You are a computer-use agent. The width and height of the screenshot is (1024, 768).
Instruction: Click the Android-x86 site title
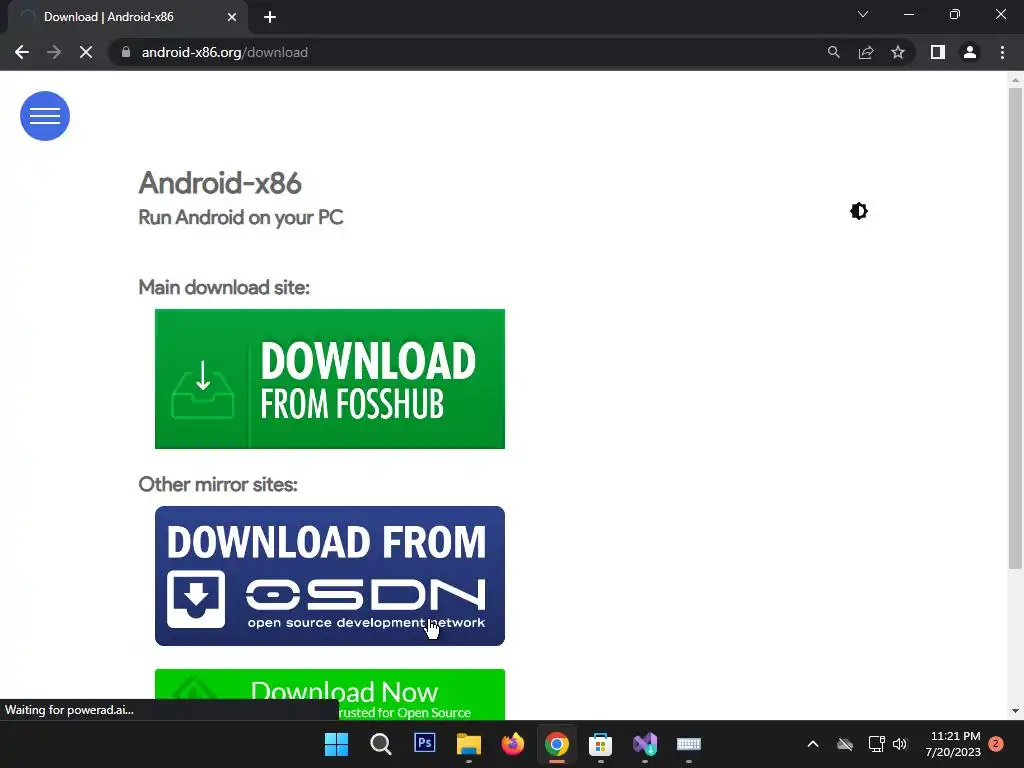(x=220, y=184)
